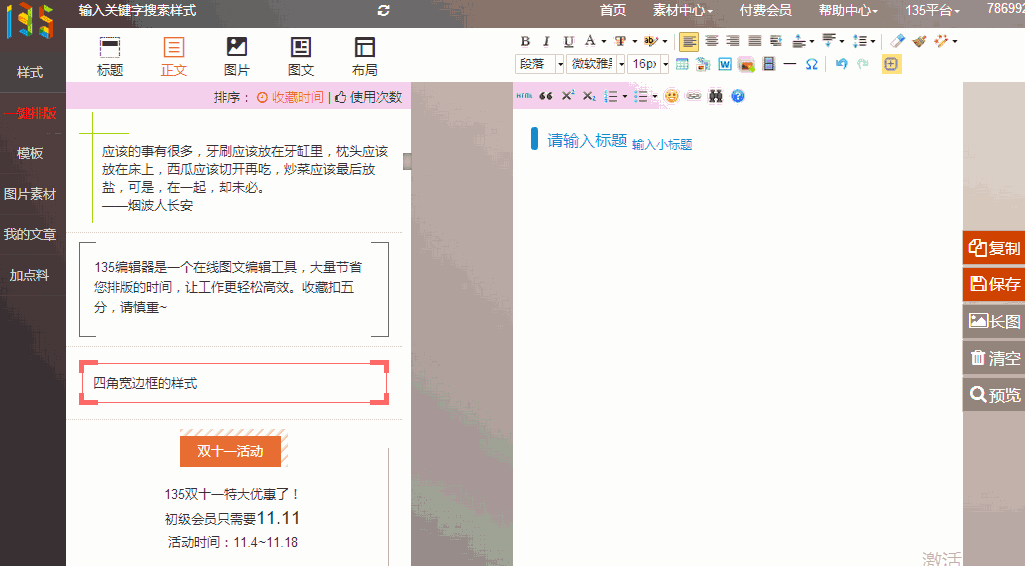Screen dimensions: 1025x566
Task: Switch to the 图片 style tab
Action: (x=237, y=57)
